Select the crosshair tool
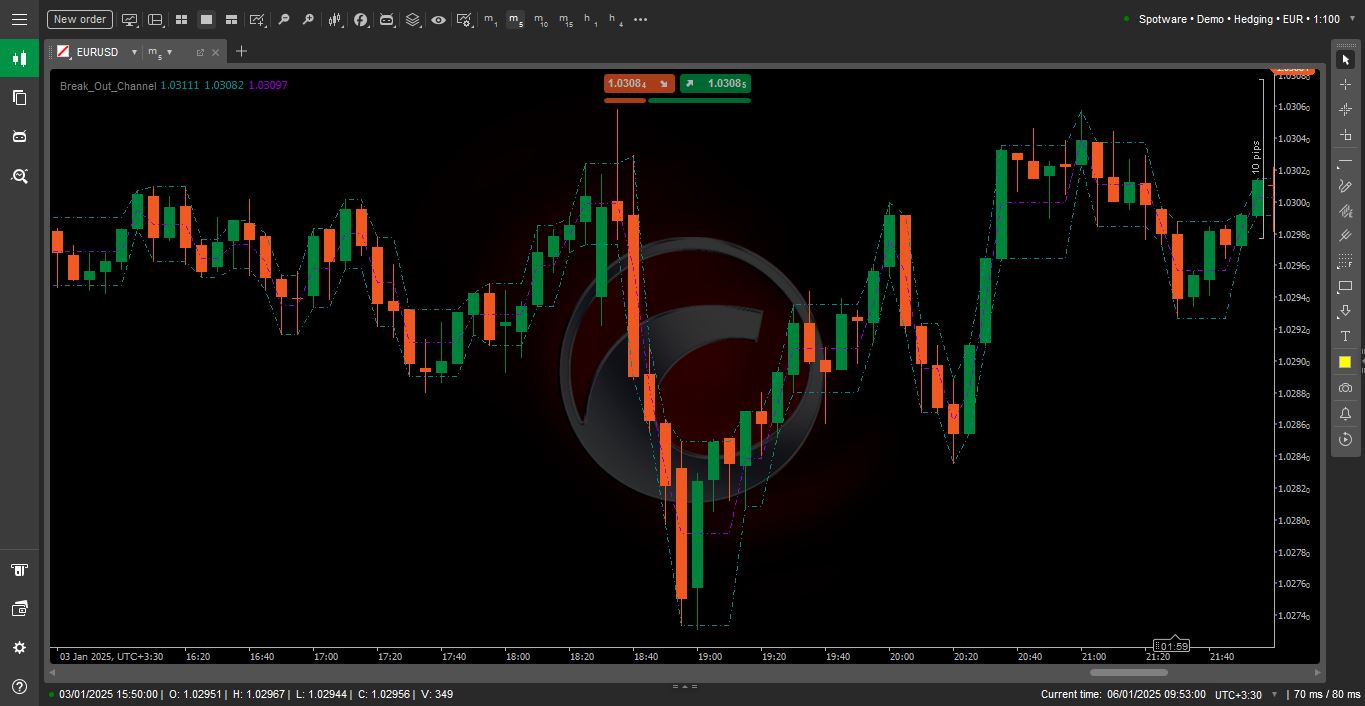The image size is (1365, 706). pos(1345,84)
